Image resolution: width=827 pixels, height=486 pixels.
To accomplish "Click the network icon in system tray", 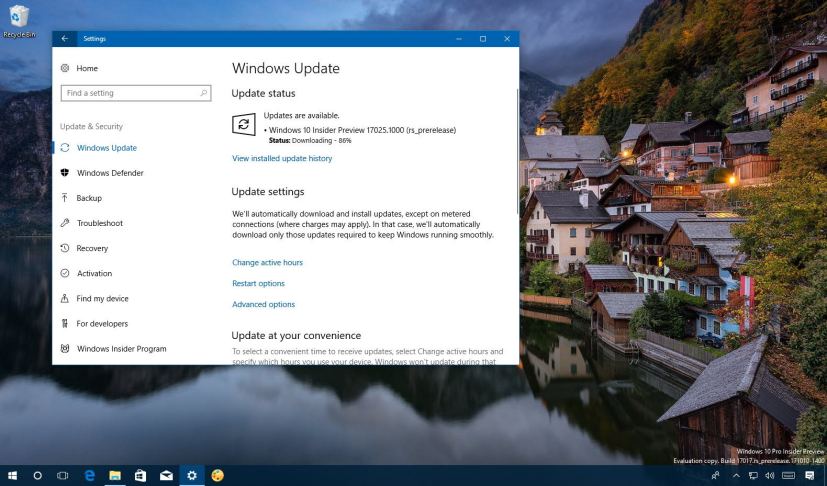I will click(x=754, y=475).
